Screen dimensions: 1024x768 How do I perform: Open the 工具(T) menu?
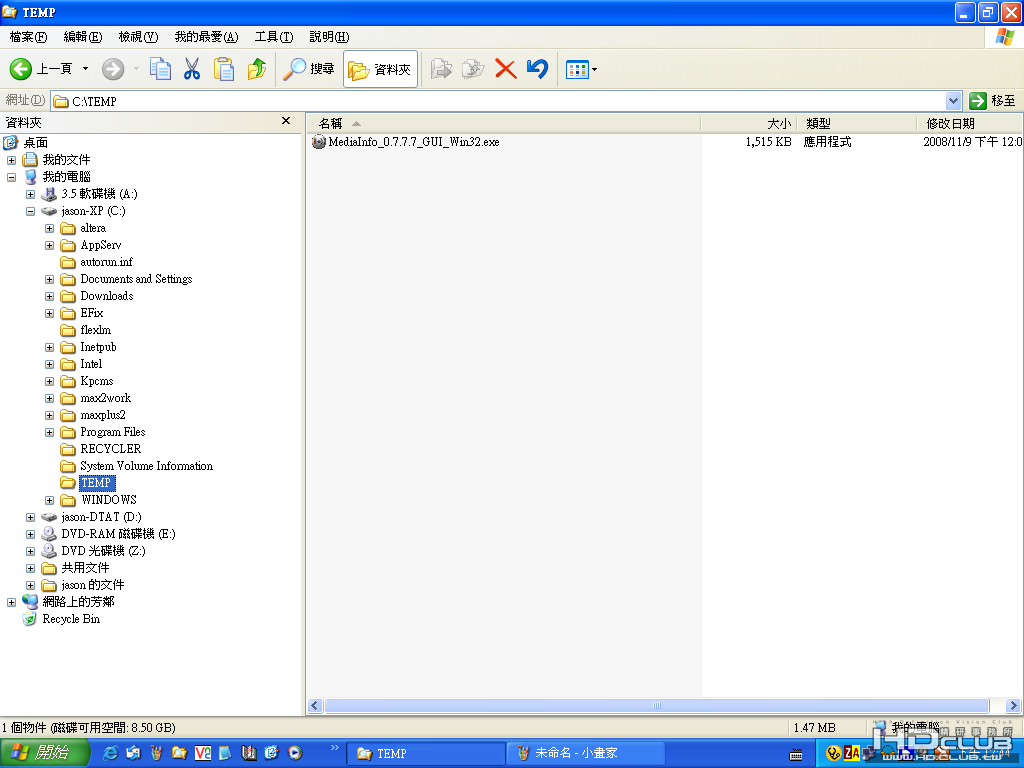coord(274,37)
